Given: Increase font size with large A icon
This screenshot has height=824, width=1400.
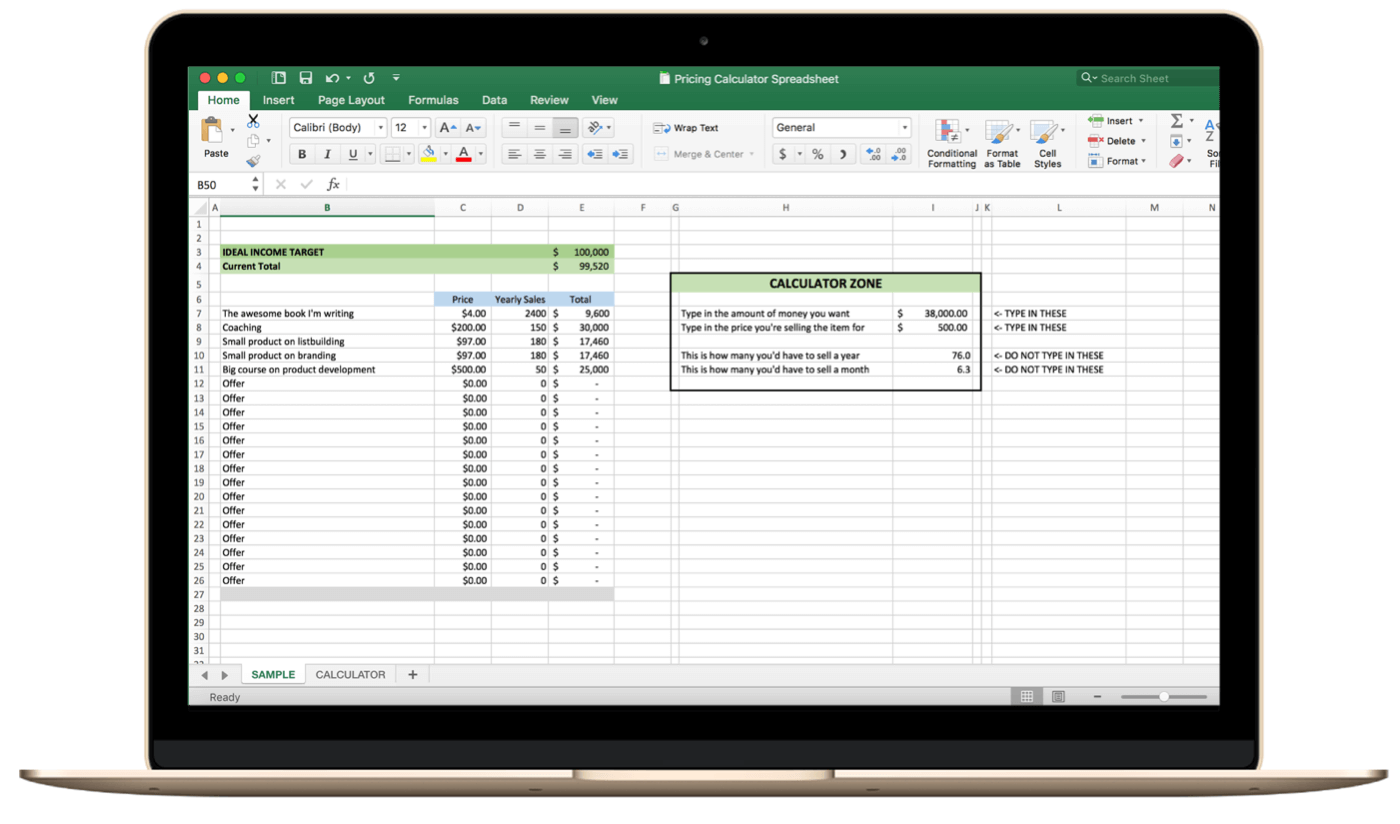Looking at the screenshot, I should click(x=448, y=128).
